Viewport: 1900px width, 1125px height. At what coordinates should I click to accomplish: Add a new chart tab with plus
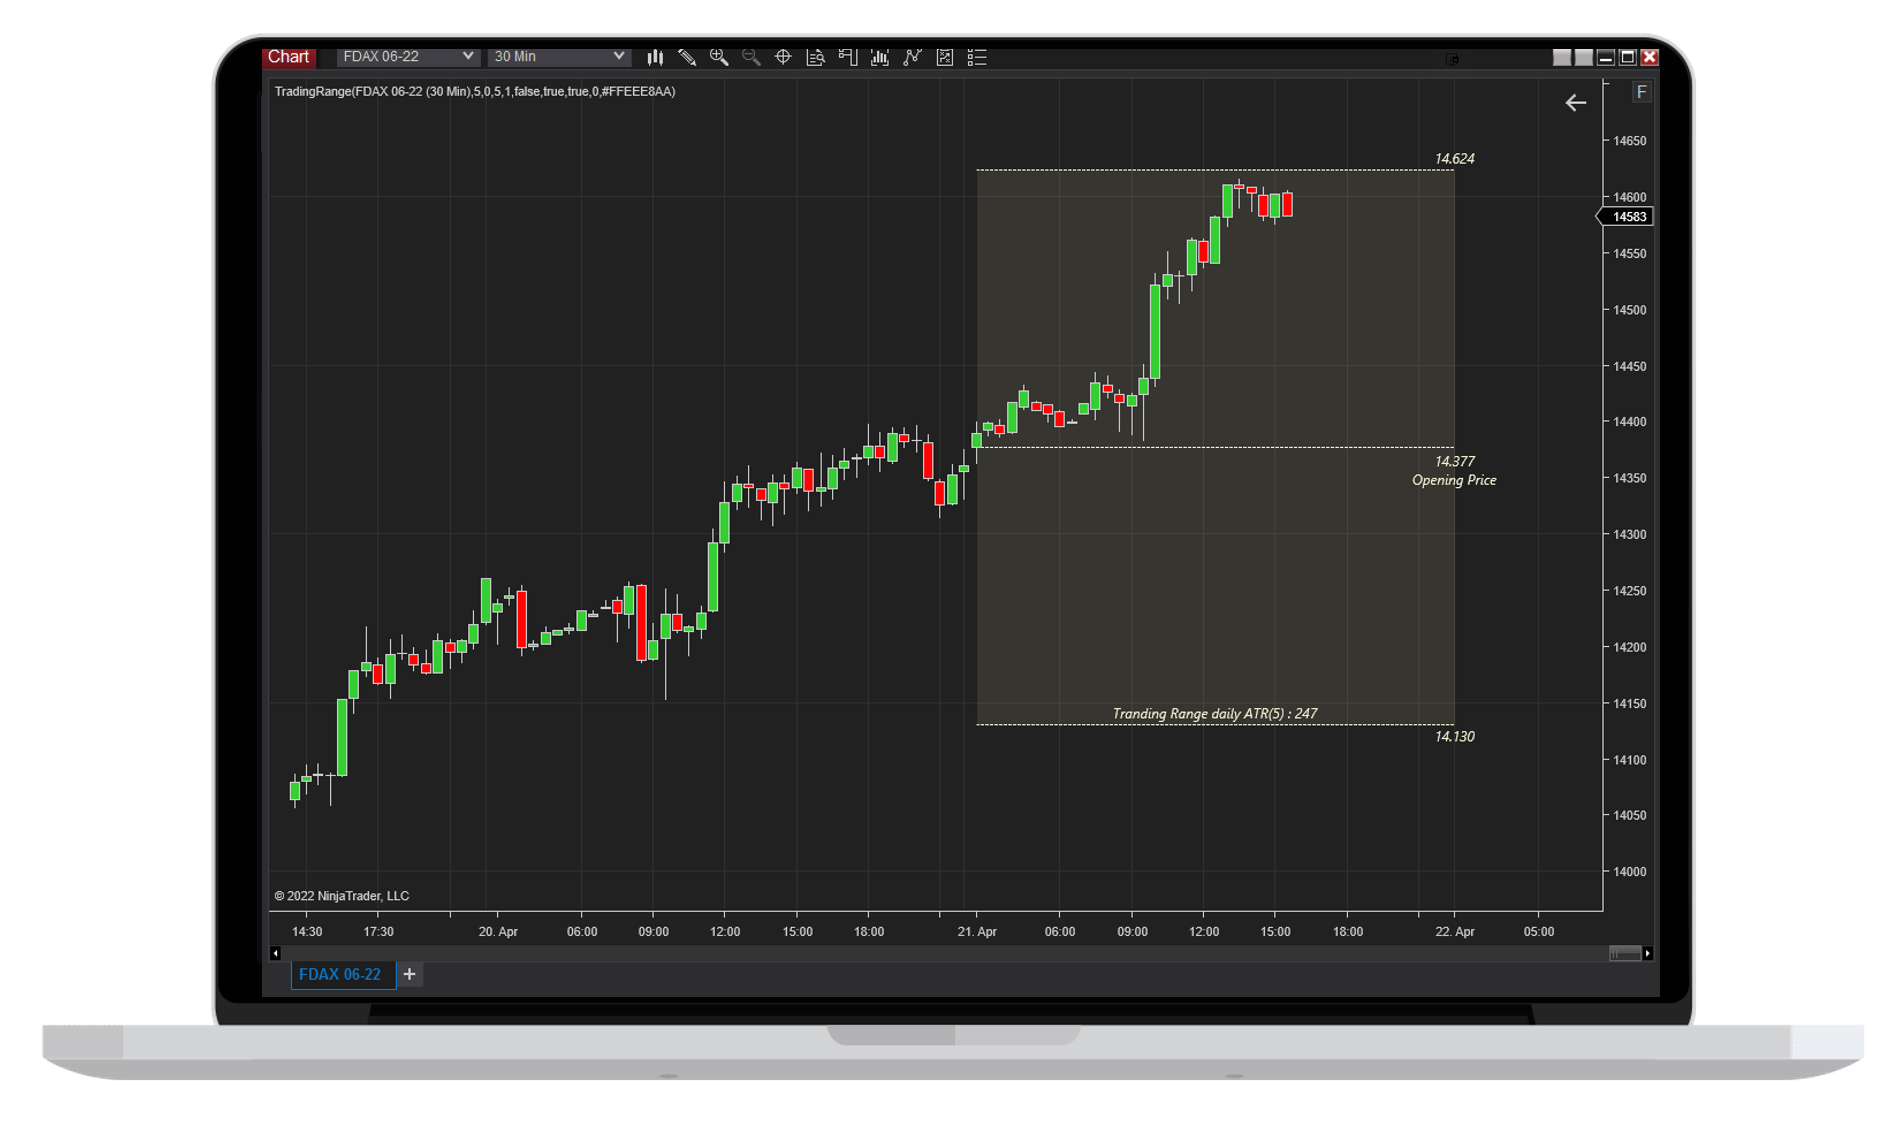[x=409, y=974]
